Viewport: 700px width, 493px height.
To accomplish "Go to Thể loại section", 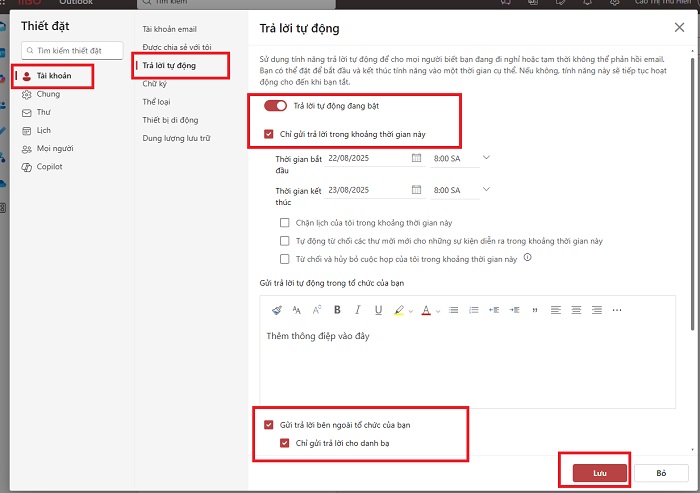I will click(x=156, y=102).
